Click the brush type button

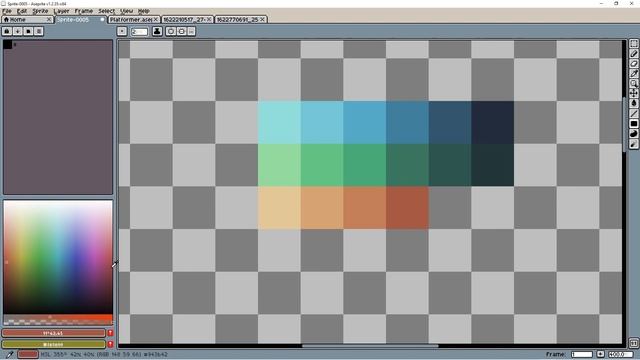(x=122, y=31)
